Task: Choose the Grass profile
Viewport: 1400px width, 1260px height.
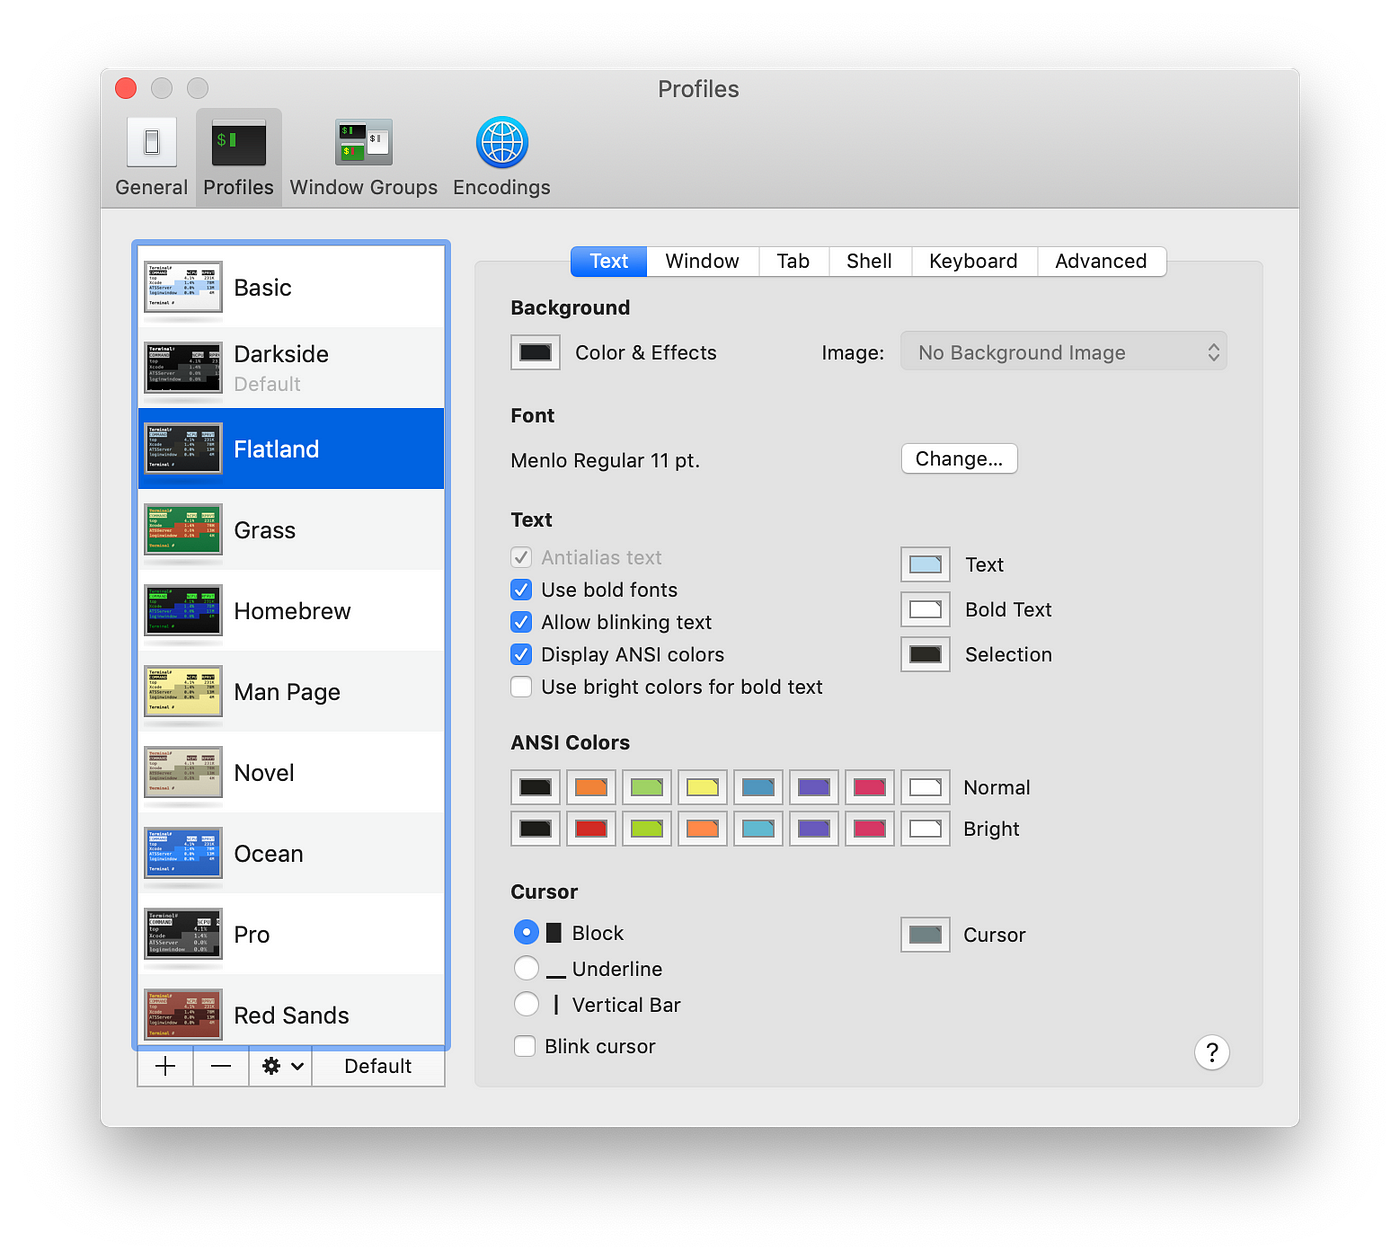Action: coord(291,530)
